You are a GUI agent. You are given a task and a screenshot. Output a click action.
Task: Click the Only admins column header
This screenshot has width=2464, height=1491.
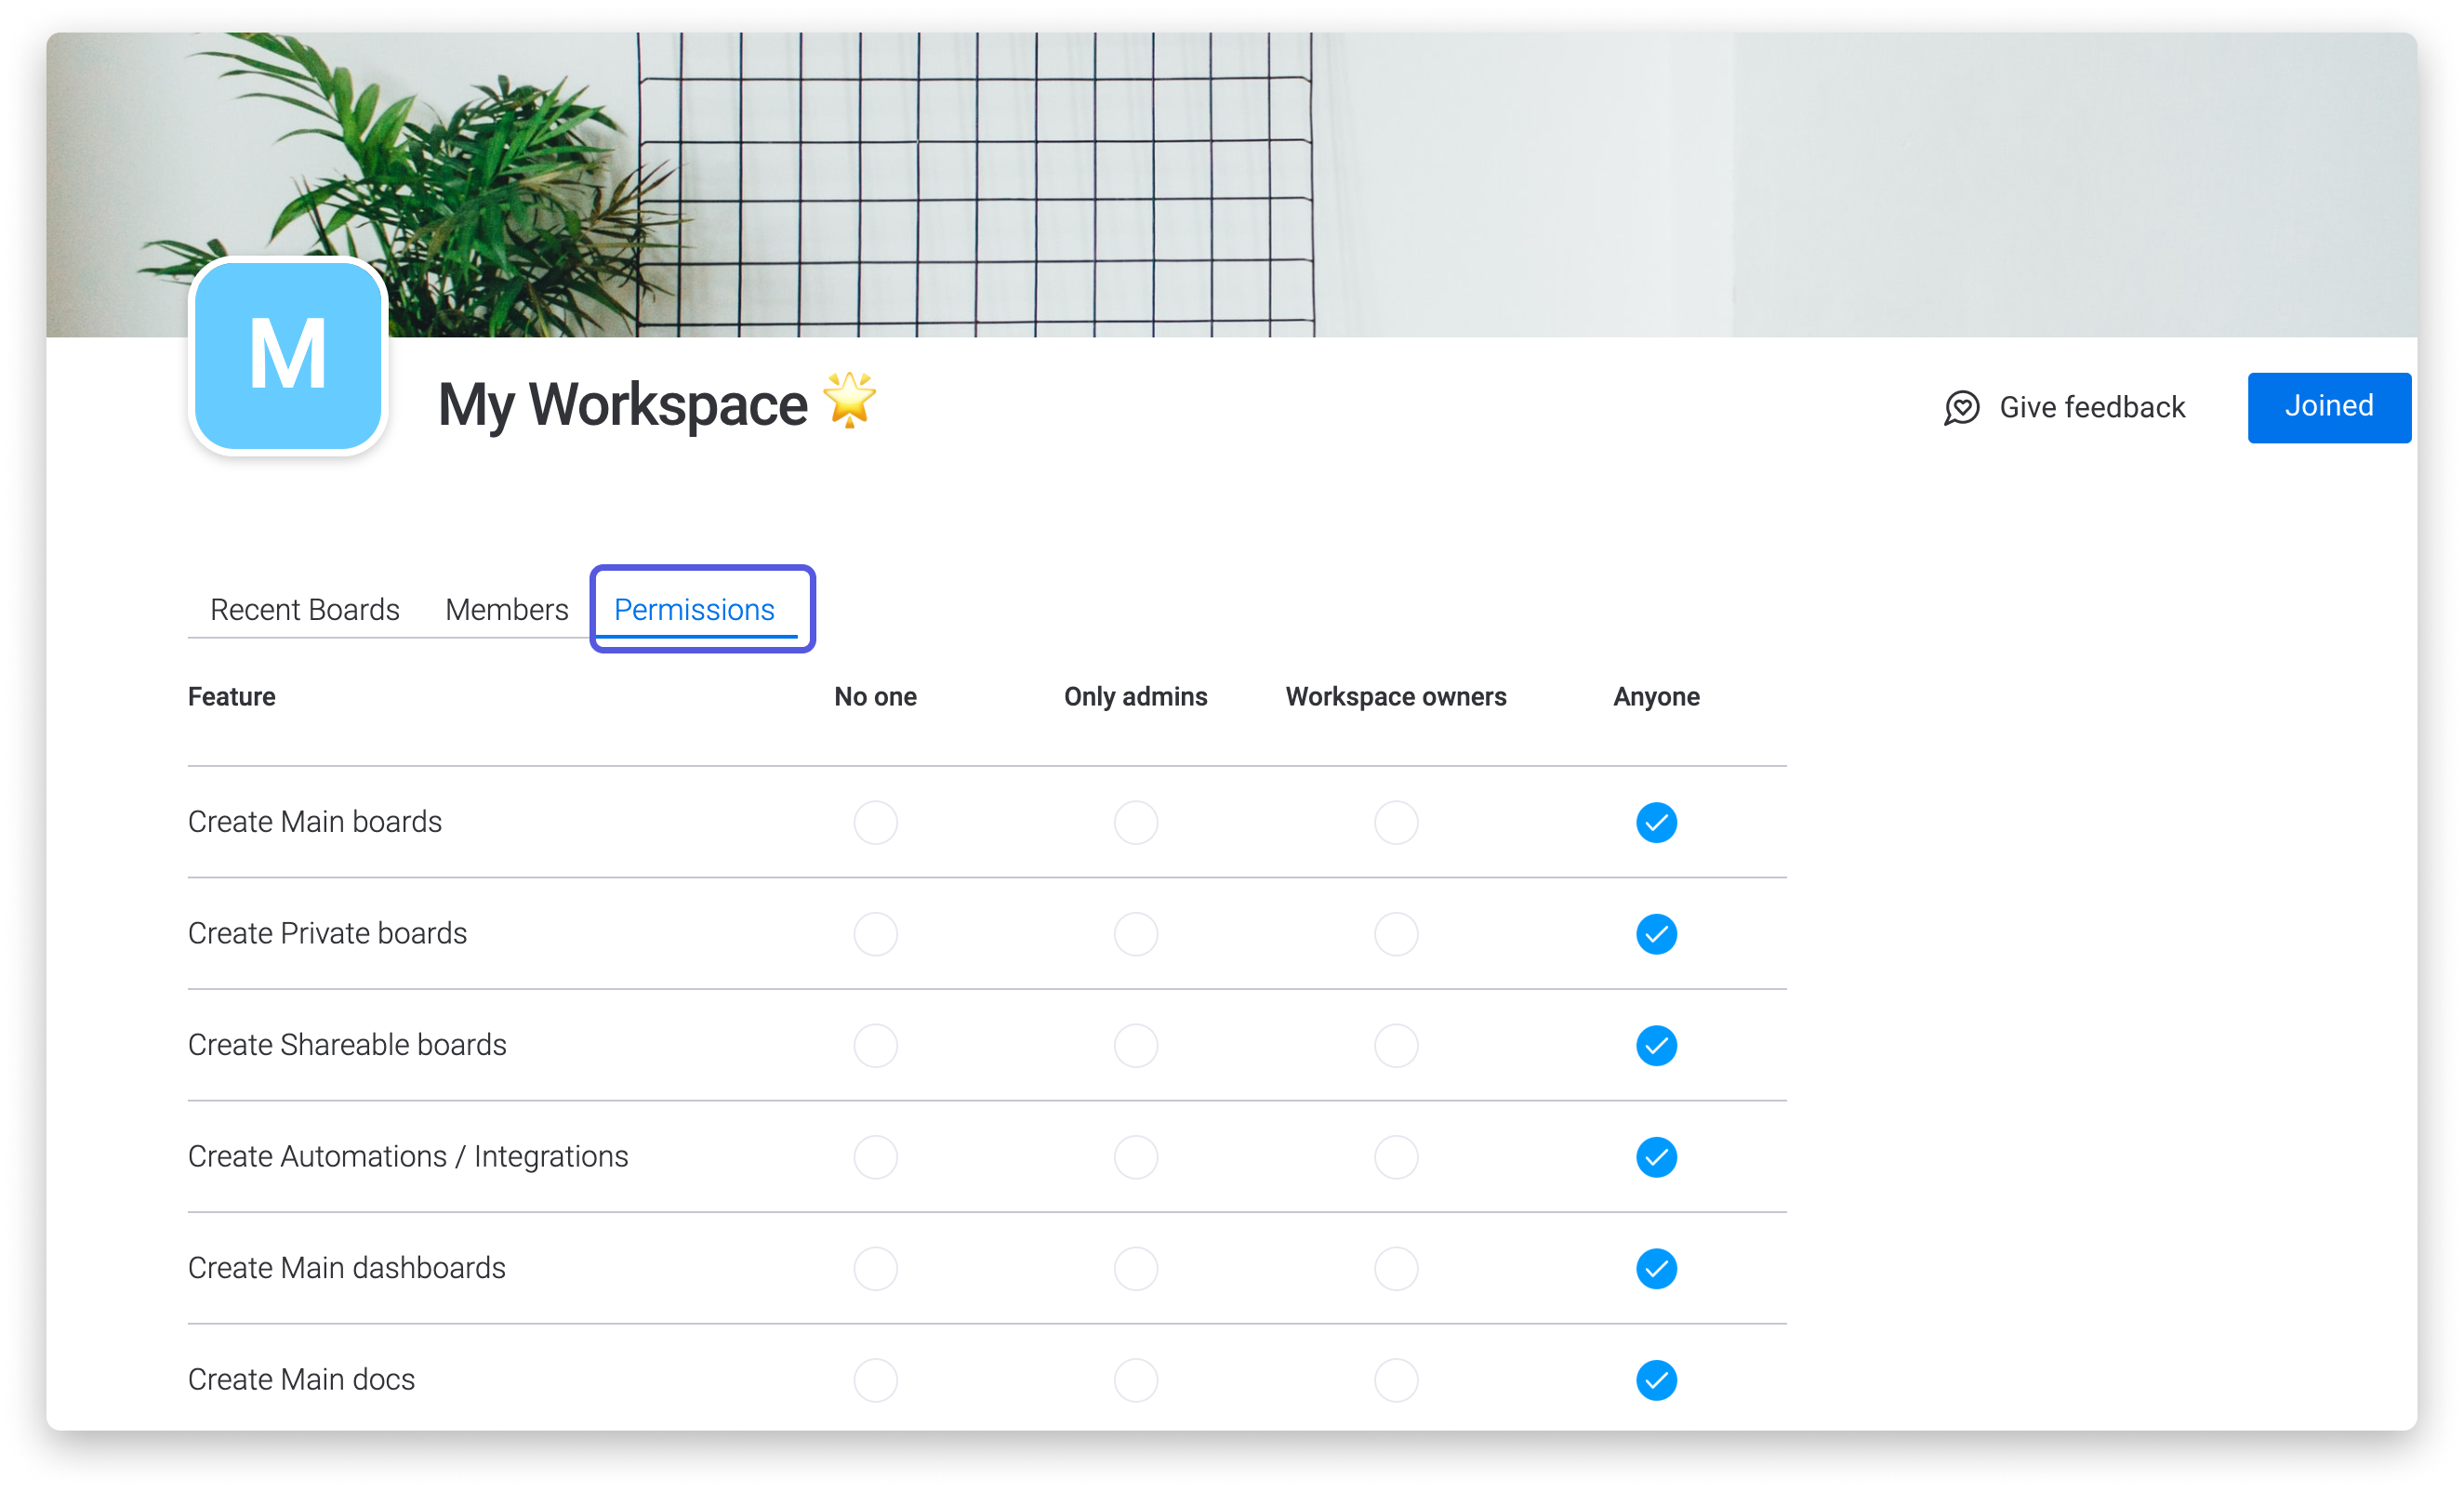pyautogui.click(x=1135, y=696)
